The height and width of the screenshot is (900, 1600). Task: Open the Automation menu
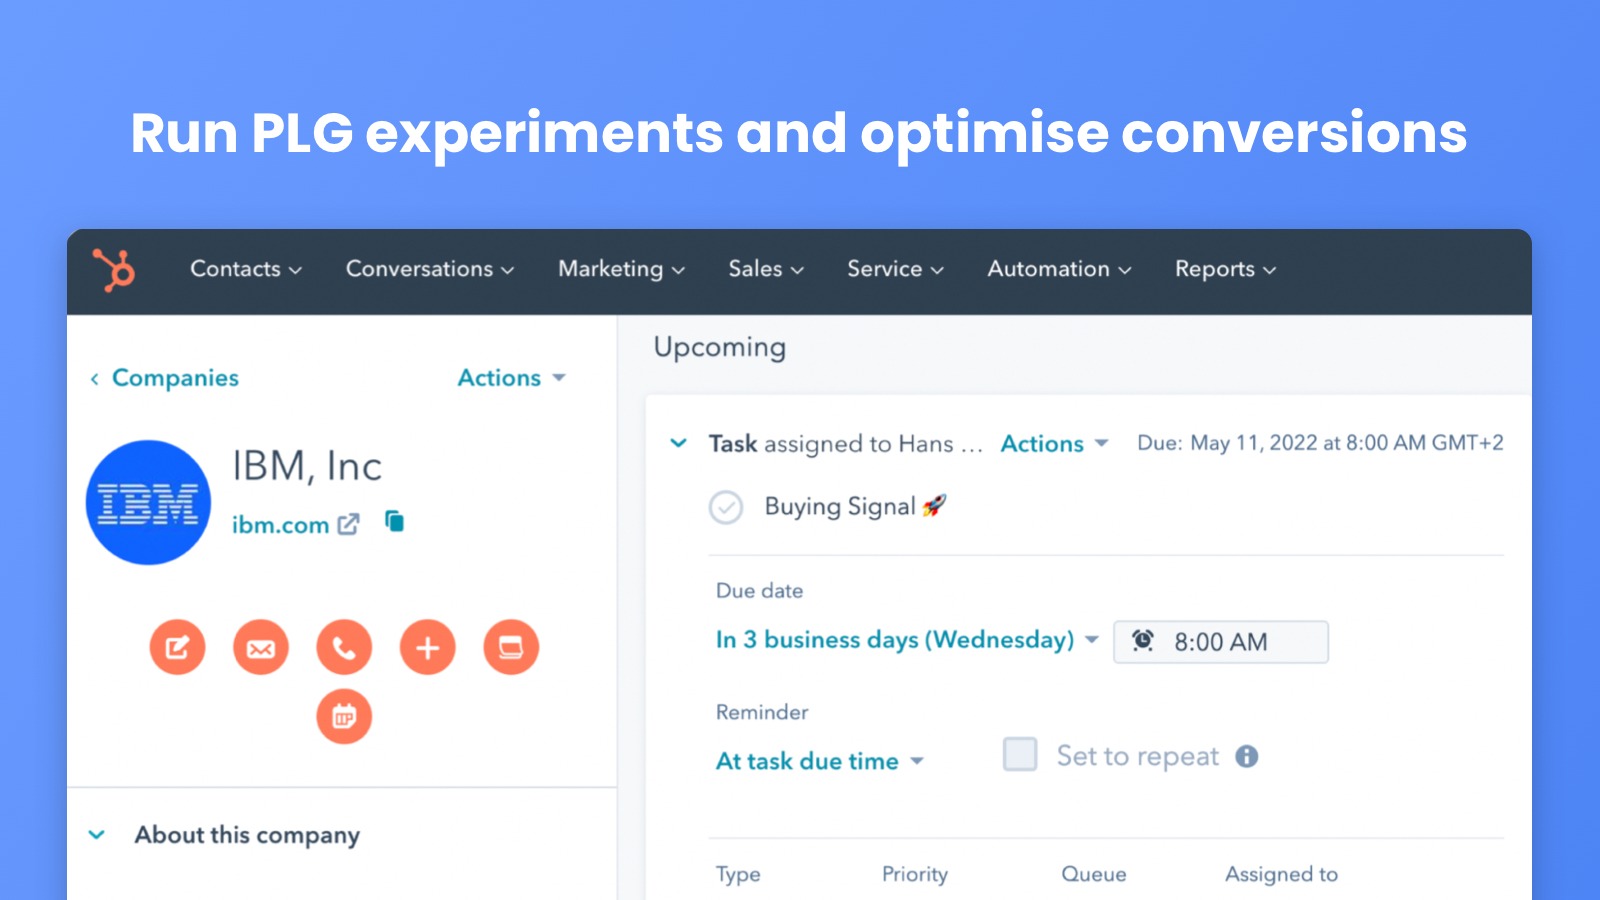[1057, 269]
